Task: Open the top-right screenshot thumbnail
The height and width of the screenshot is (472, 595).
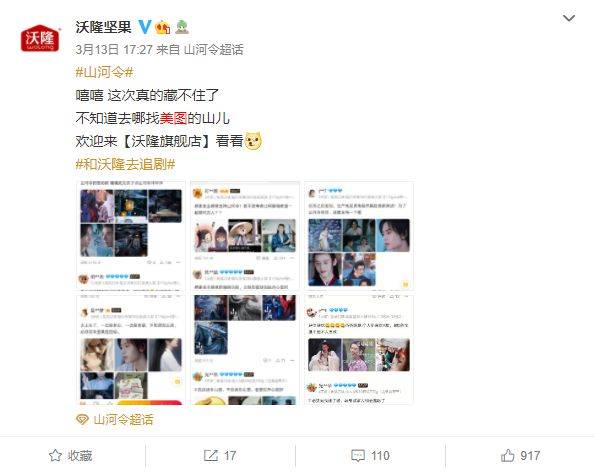Action: [359, 235]
